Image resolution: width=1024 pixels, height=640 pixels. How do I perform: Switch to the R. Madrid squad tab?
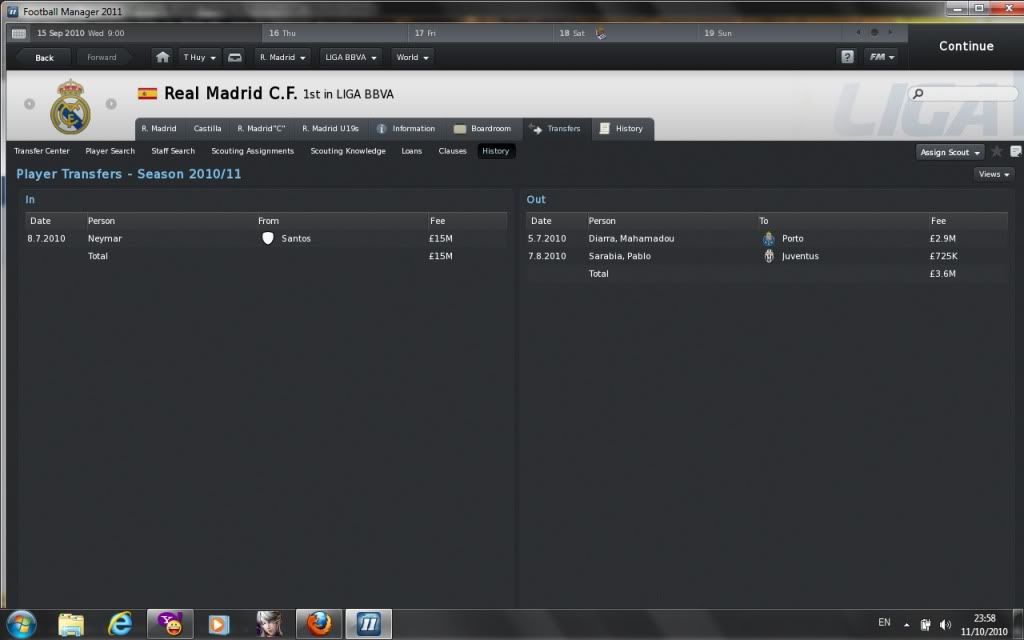click(x=159, y=129)
